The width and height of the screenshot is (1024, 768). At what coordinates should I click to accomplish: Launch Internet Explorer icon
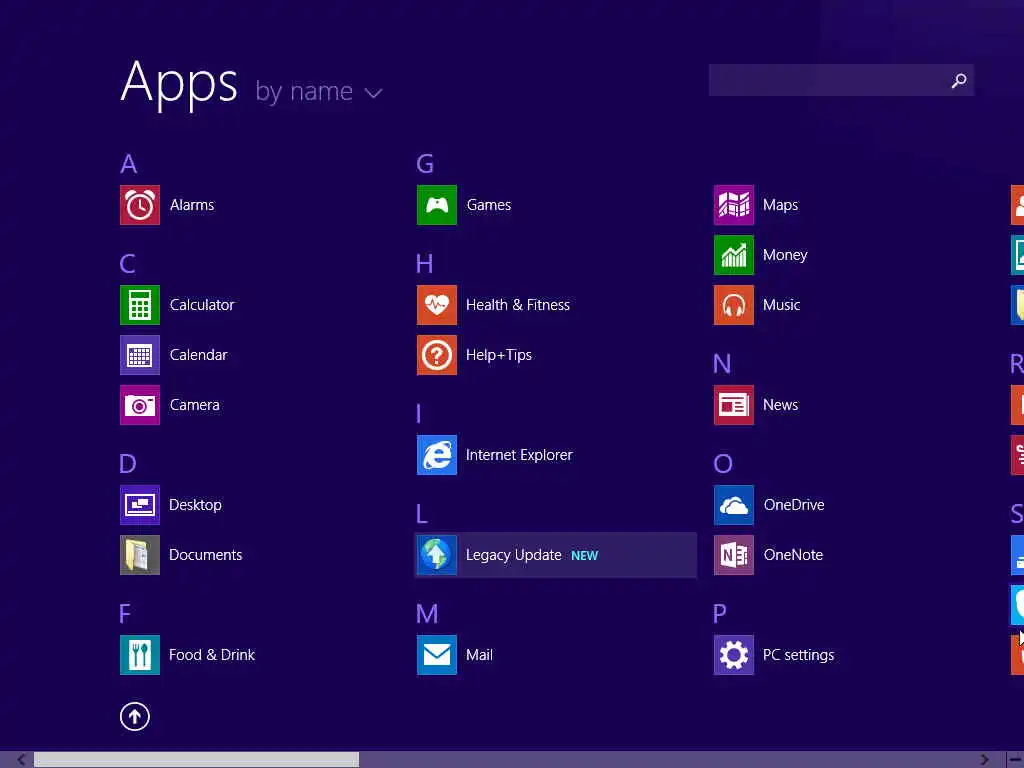[x=437, y=455]
